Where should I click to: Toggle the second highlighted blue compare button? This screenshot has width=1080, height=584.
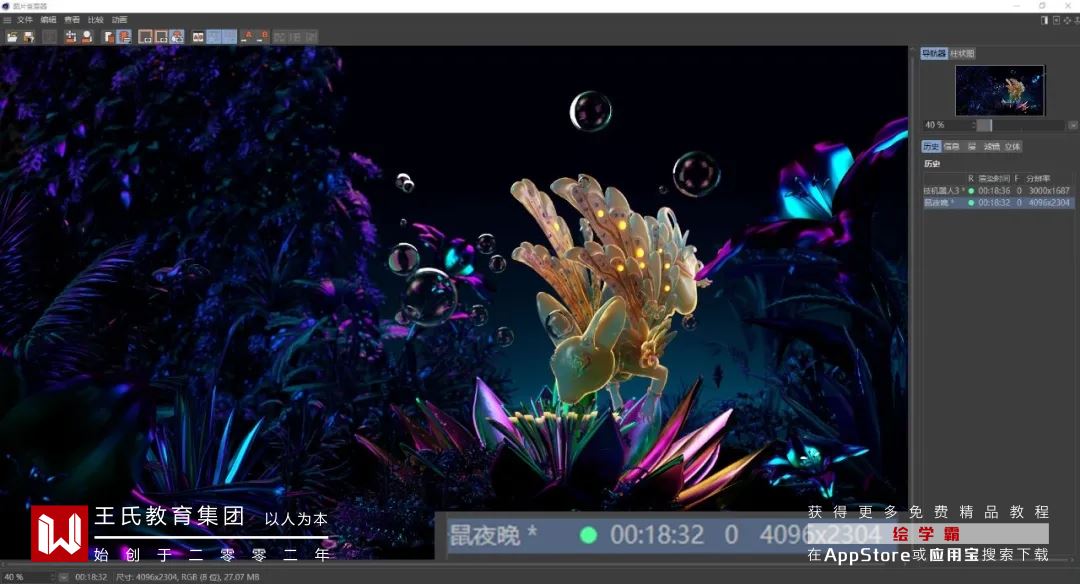tap(229, 36)
